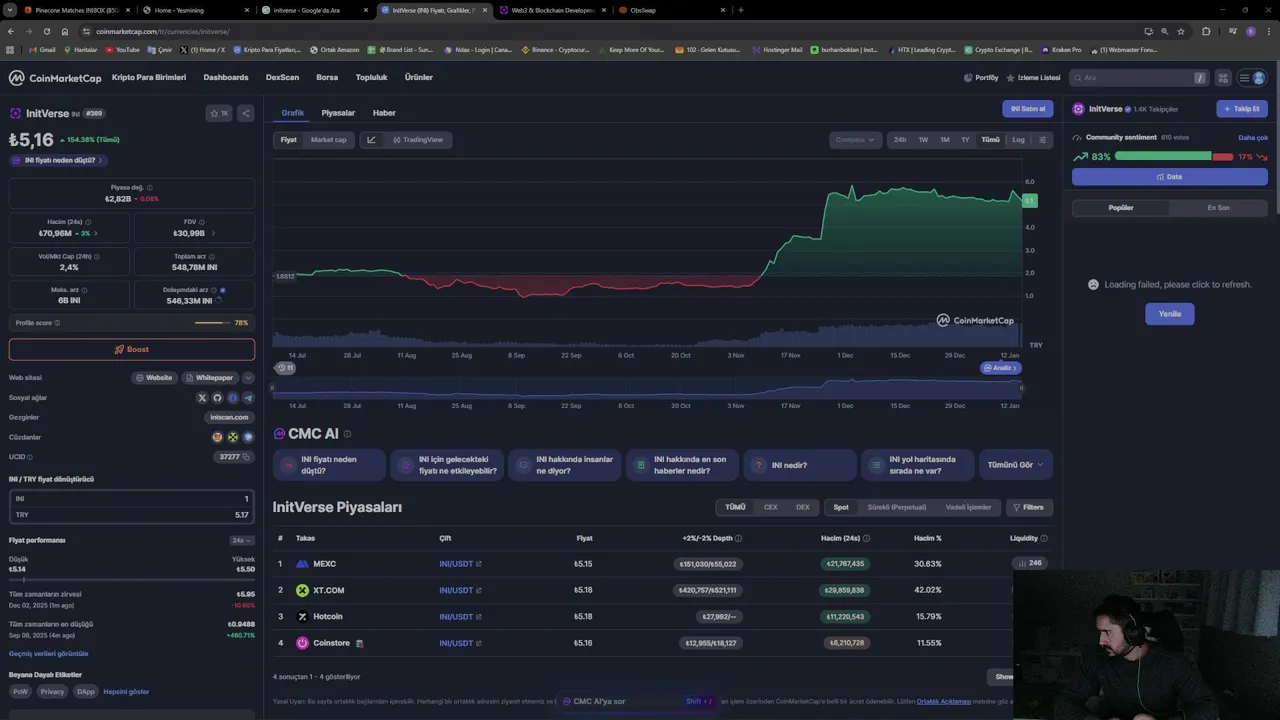Click the low-high price range slider
The width and height of the screenshot is (1280, 720).
(132, 579)
